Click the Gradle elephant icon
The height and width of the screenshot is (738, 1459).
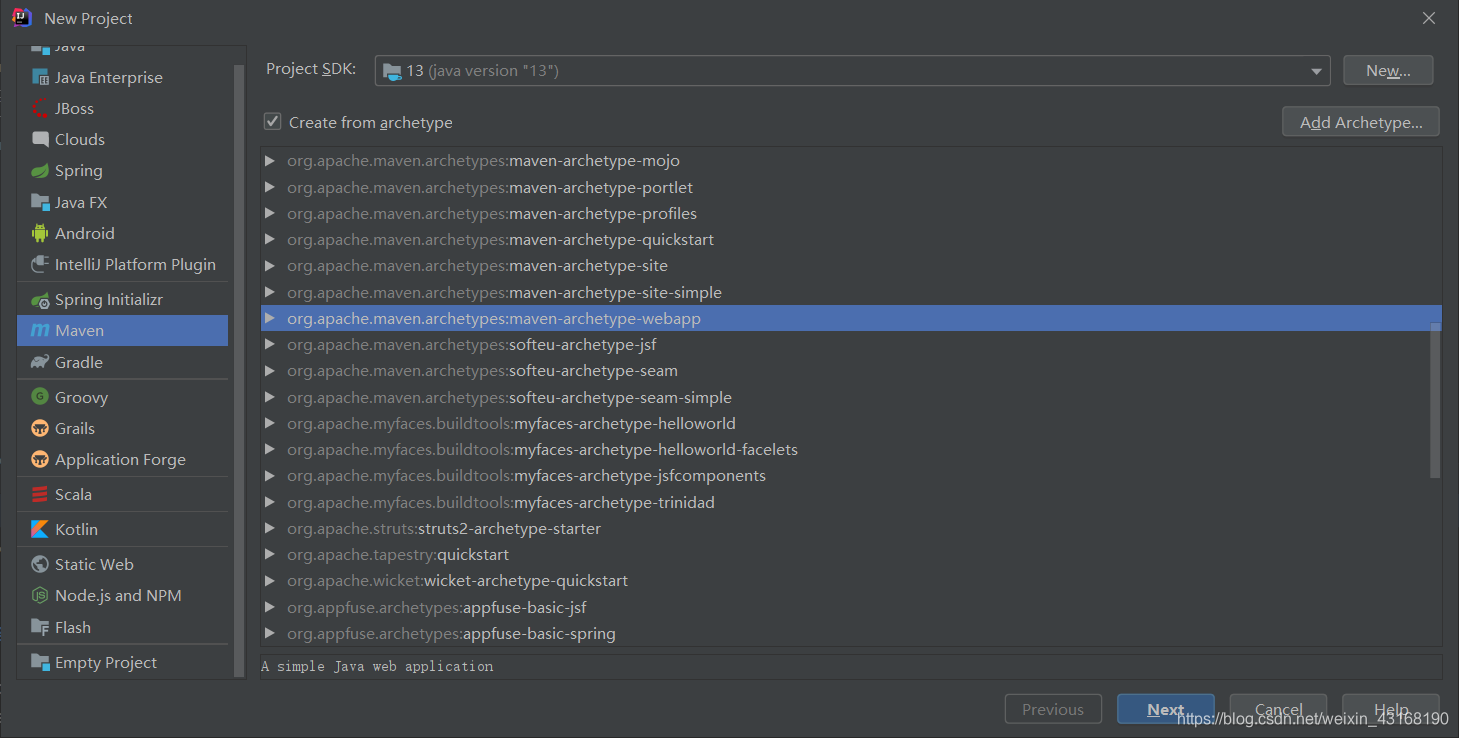tap(40, 362)
